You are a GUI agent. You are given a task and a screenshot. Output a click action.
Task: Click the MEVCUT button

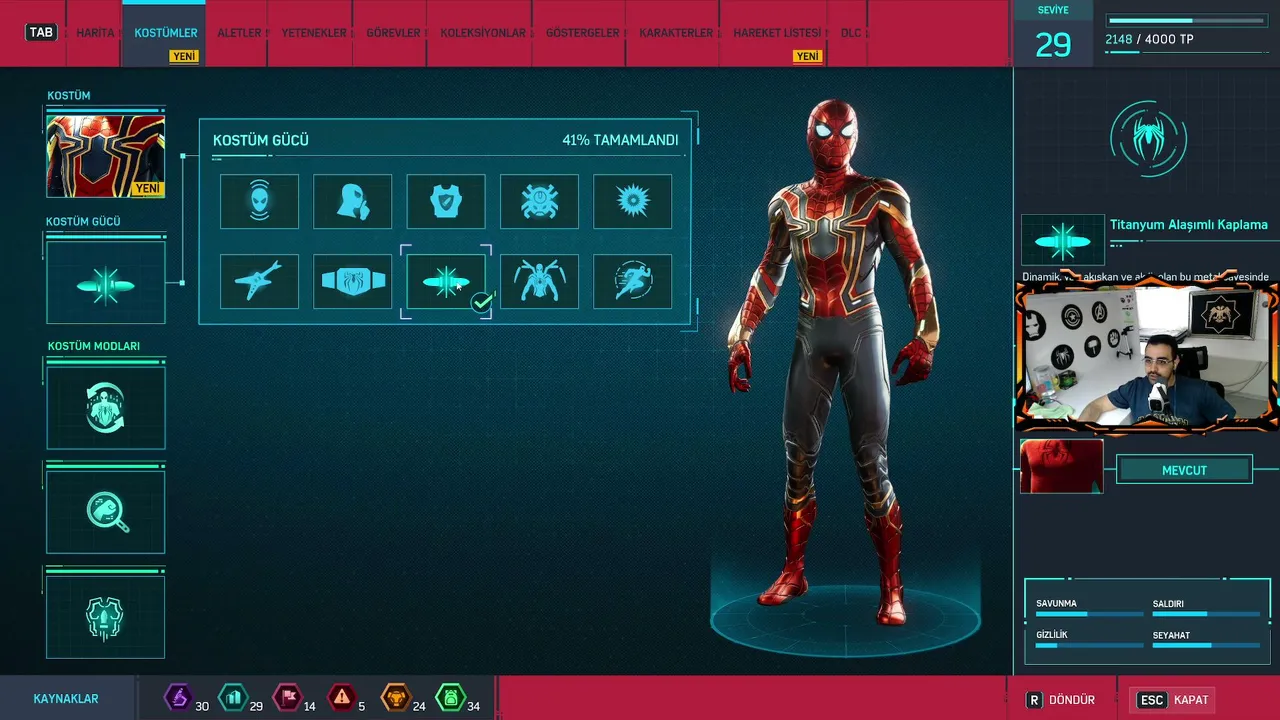point(1184,470)
